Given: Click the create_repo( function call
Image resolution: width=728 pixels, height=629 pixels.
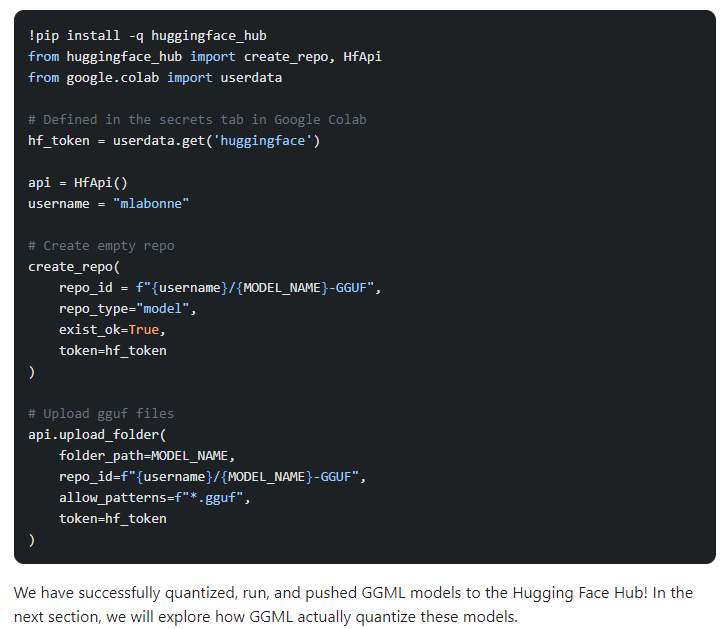Looking at the screenshot, I should [74, 266].
